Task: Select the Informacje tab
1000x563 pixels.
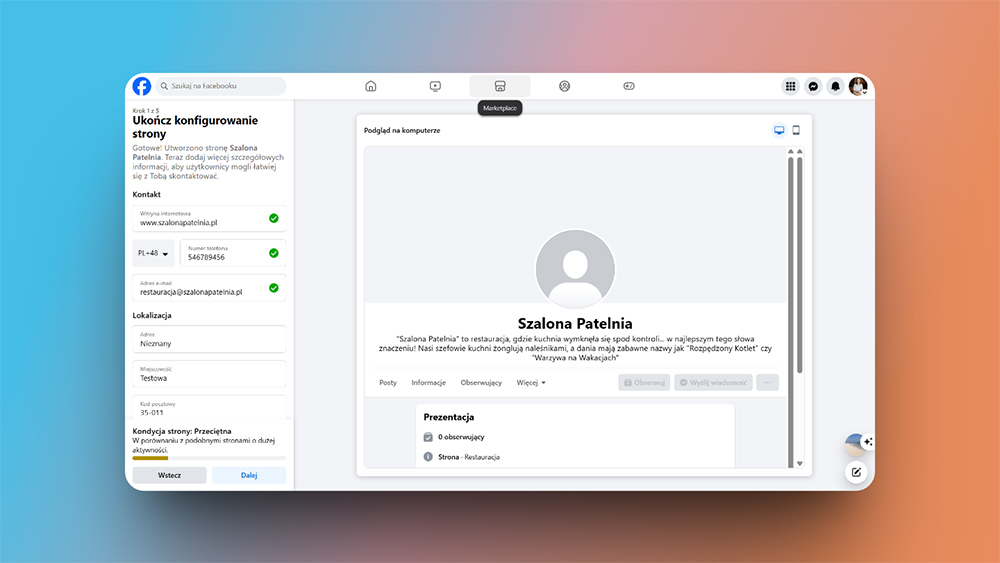Action: tap(428, 383)
